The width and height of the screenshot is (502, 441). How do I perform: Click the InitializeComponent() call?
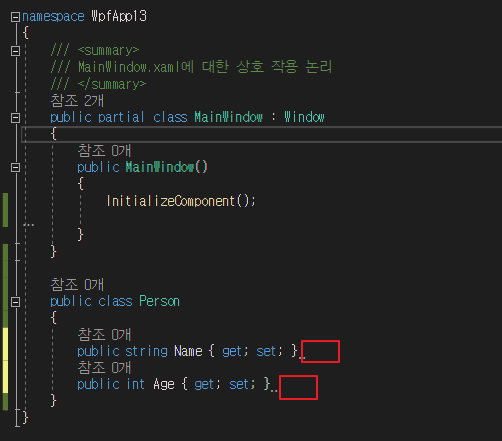[x=181, y=201]
